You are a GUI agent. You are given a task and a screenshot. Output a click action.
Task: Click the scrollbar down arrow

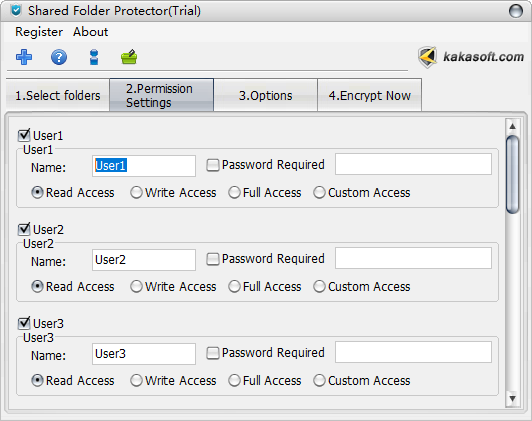point(512,398)
